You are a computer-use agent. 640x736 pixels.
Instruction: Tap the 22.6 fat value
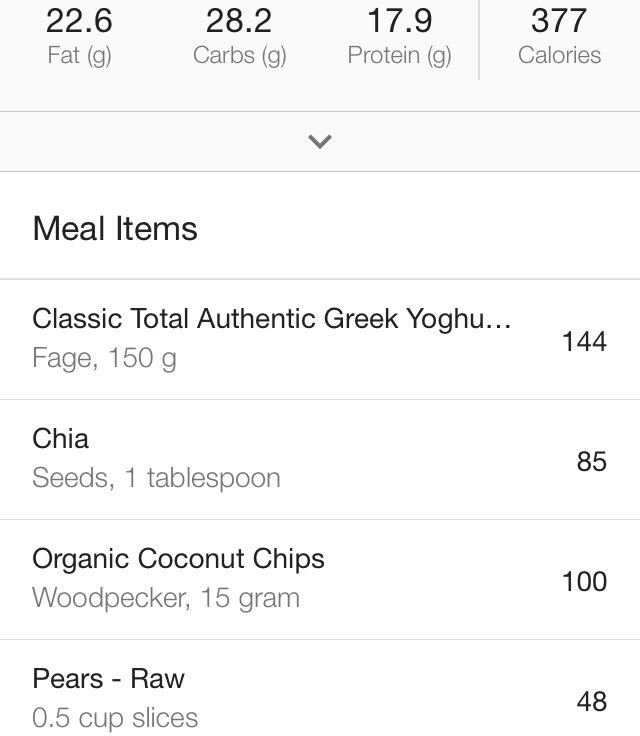79,20
